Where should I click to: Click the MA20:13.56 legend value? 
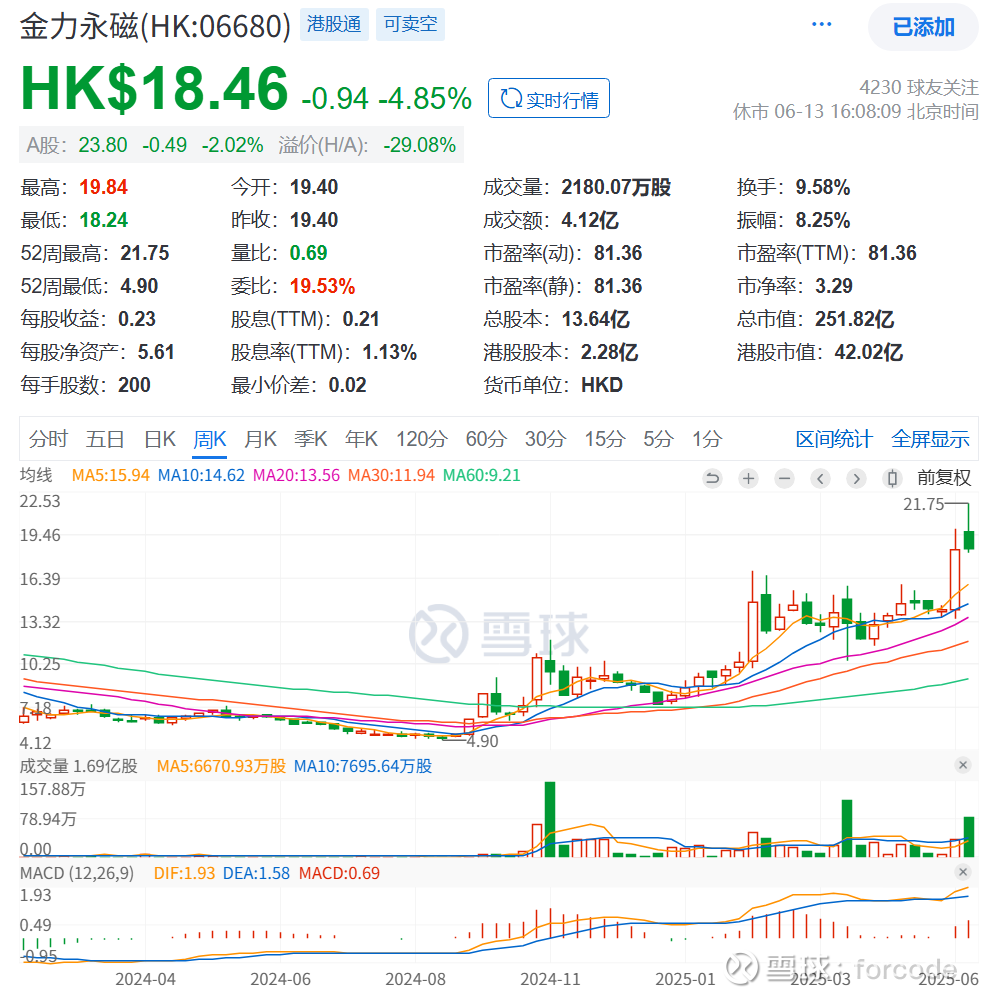click(x=296, y=475)
